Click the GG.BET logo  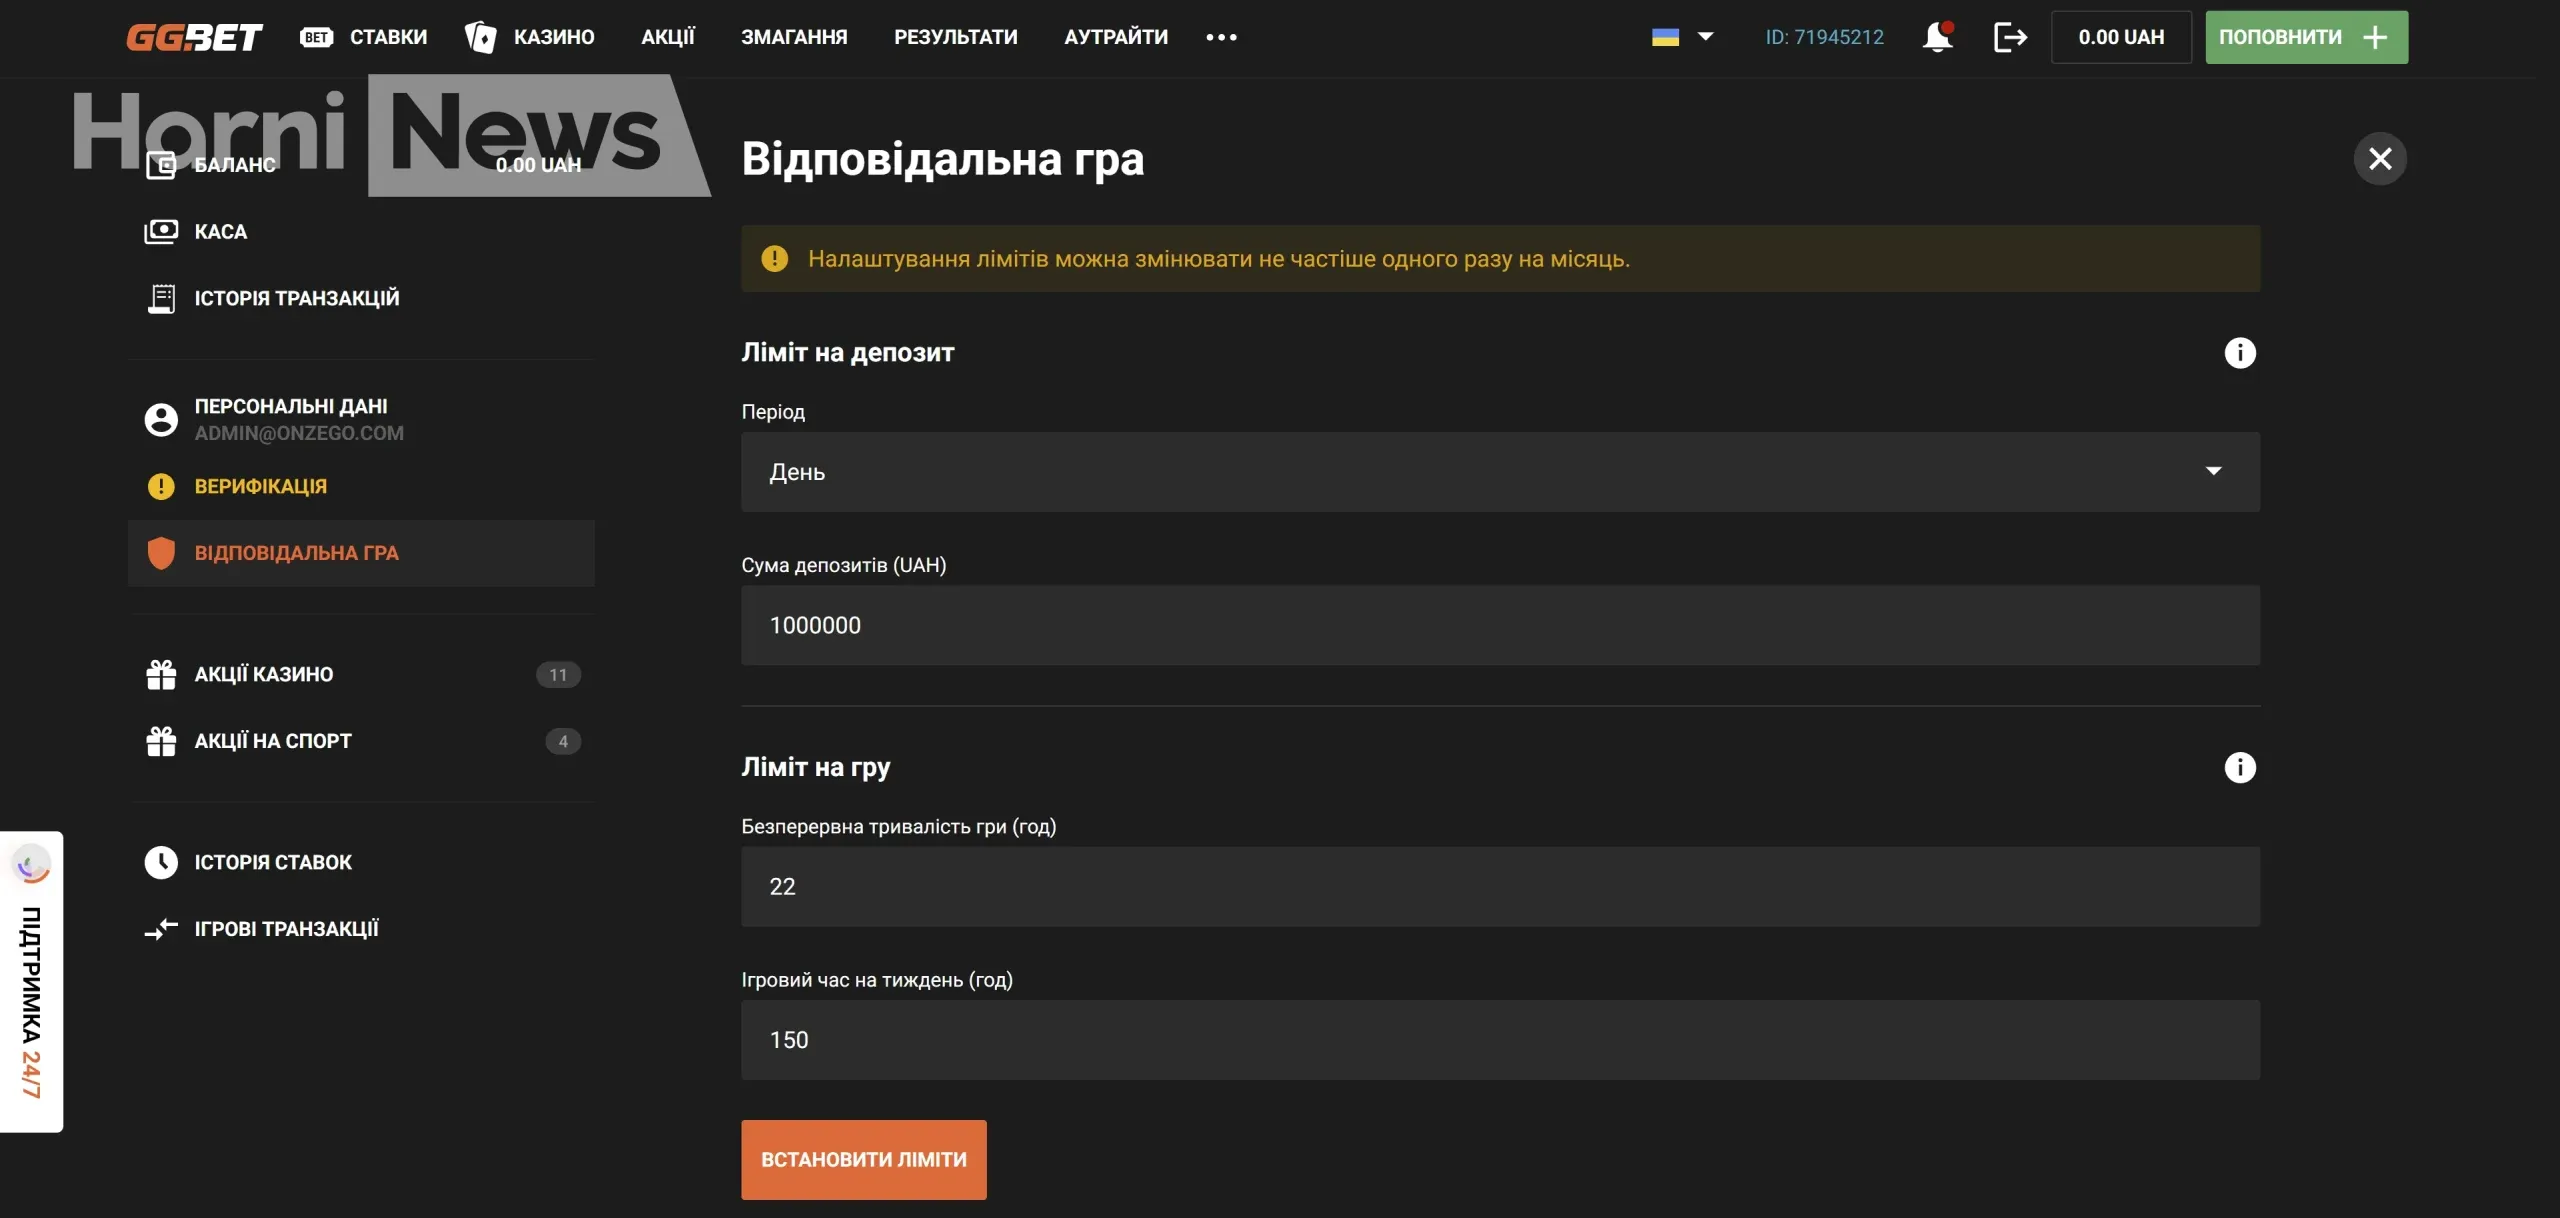pos(194,37)
